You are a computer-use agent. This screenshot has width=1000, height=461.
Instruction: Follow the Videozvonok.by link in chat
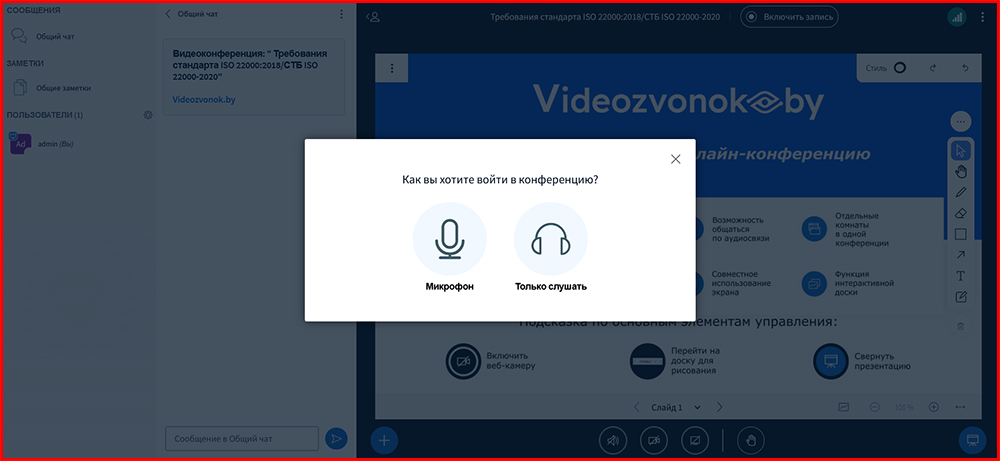pos(203,100)
